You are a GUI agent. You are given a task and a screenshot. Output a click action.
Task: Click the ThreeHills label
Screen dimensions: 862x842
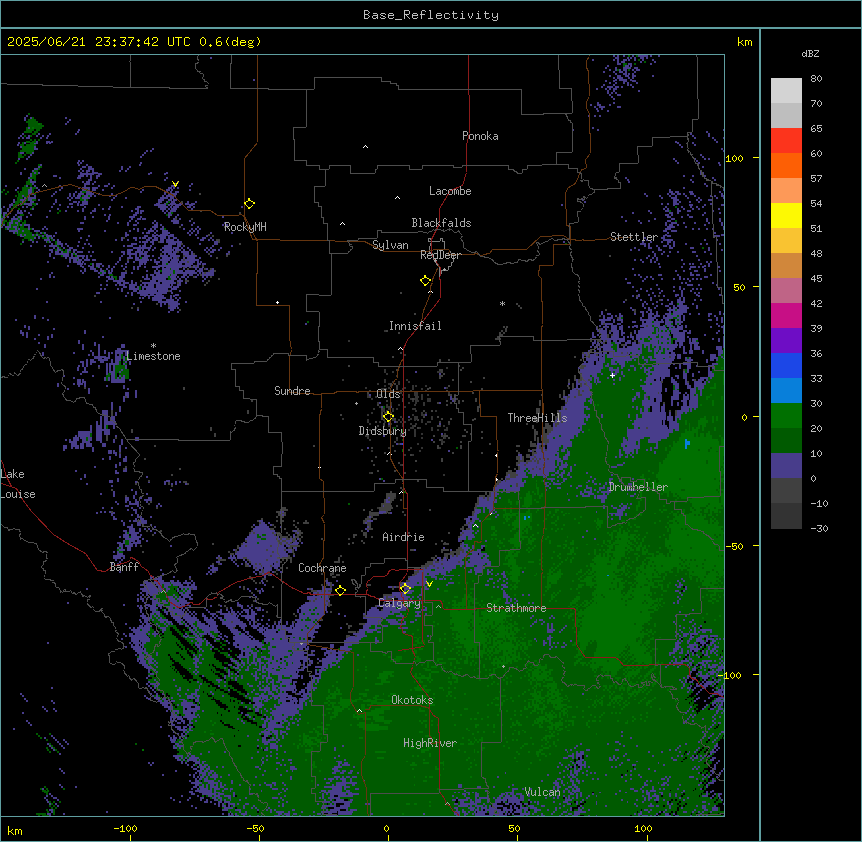pos(537,418)
